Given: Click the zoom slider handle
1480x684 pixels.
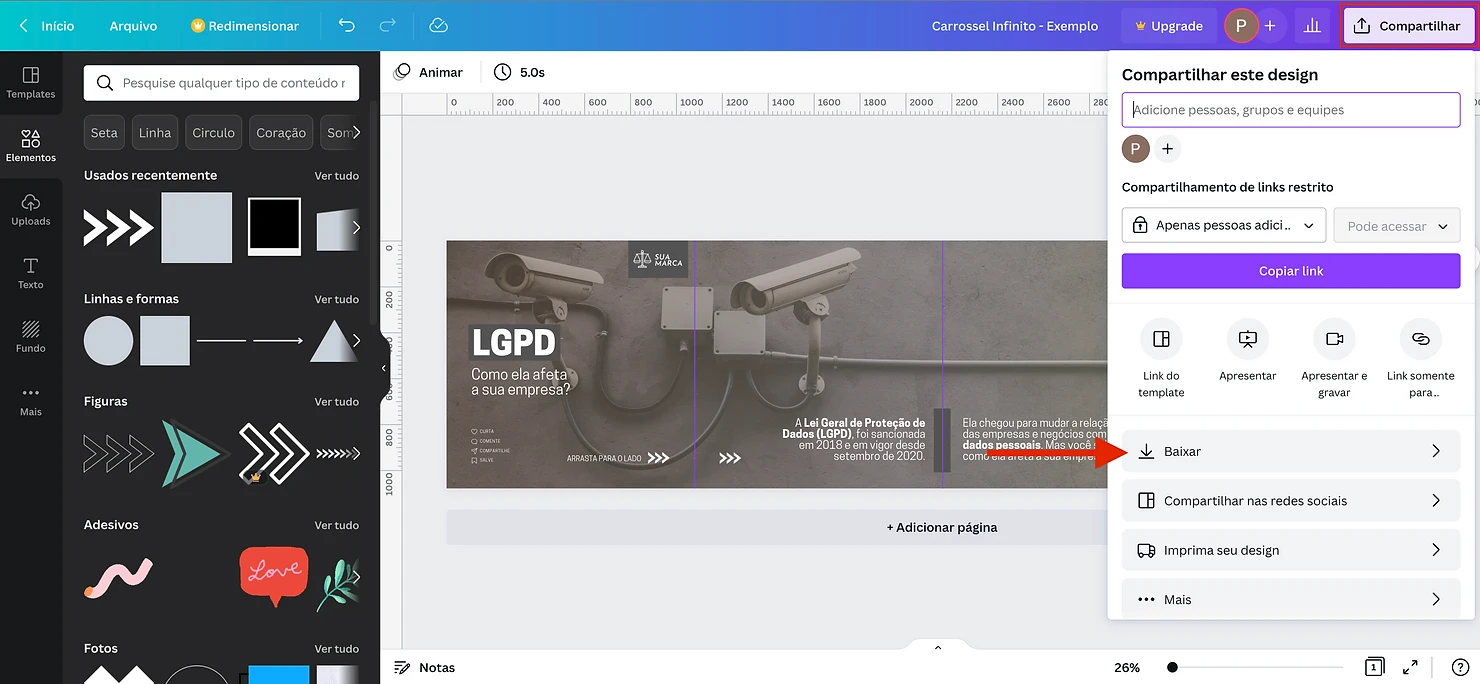Looking at the screenshot, I should 1172,667.
